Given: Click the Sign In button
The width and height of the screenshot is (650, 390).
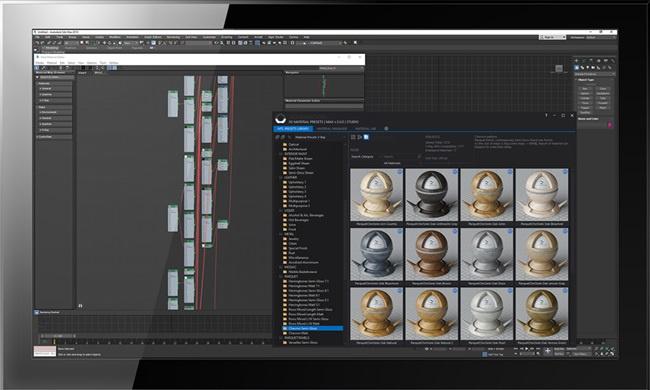Looking at the screenshot, I should point(553,37).
